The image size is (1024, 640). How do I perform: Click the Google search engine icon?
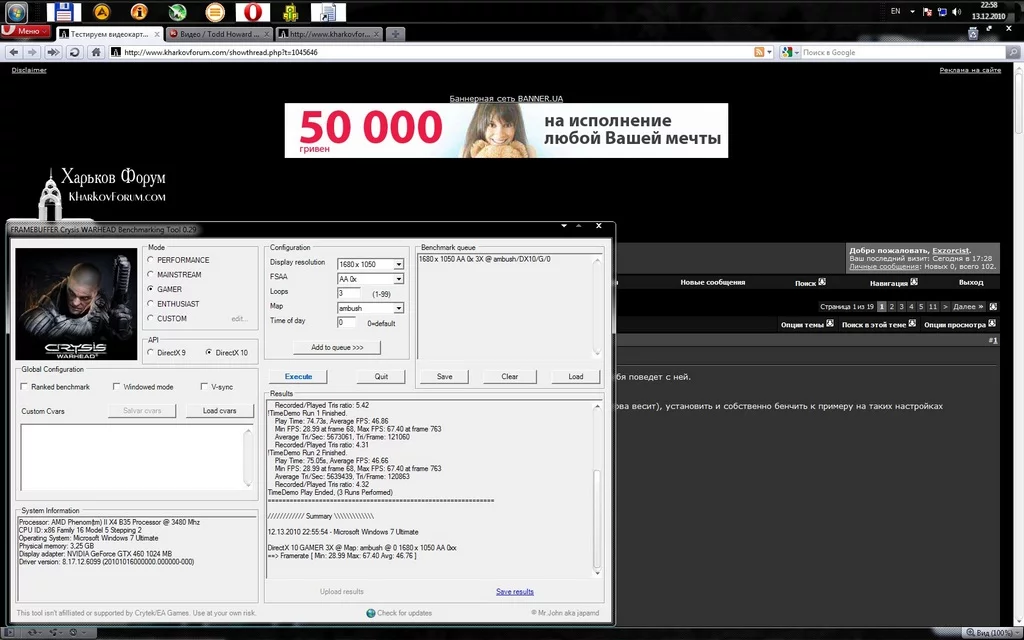[x=787, y=52]
